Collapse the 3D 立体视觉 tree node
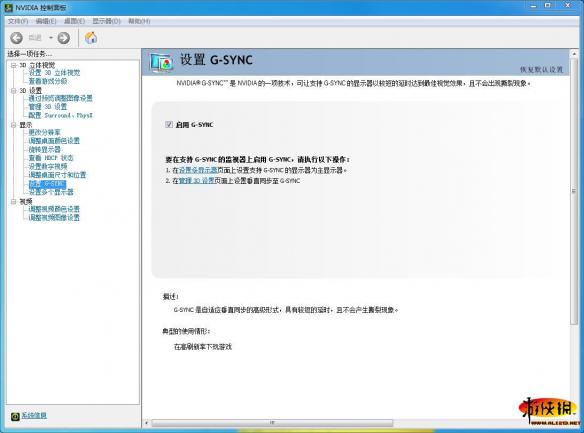584x433 pixels. pyautogui.click(x=13, y=66)
